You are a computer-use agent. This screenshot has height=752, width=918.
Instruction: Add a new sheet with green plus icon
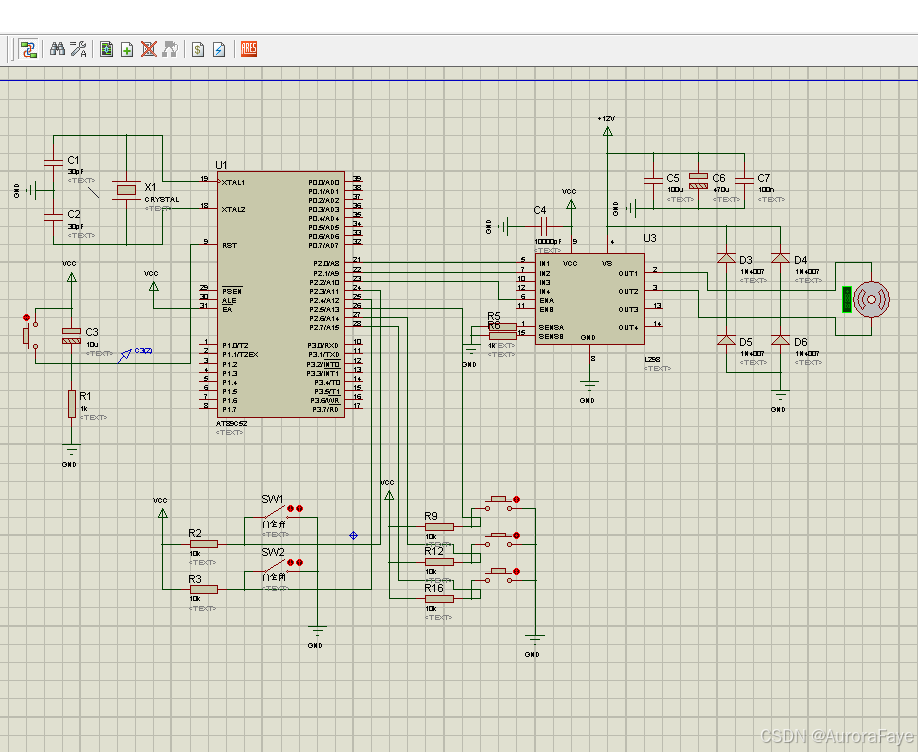pyautogui.click(x=127, y=49)
